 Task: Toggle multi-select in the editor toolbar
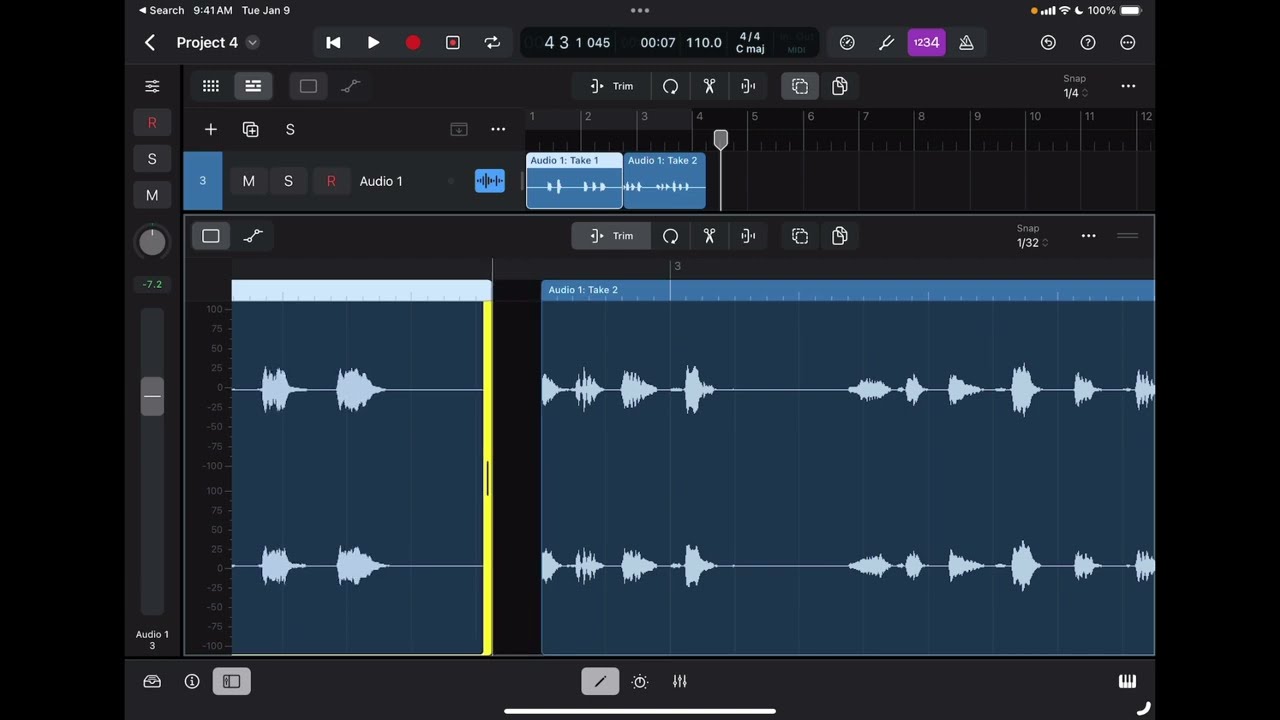tap(800, 236)
